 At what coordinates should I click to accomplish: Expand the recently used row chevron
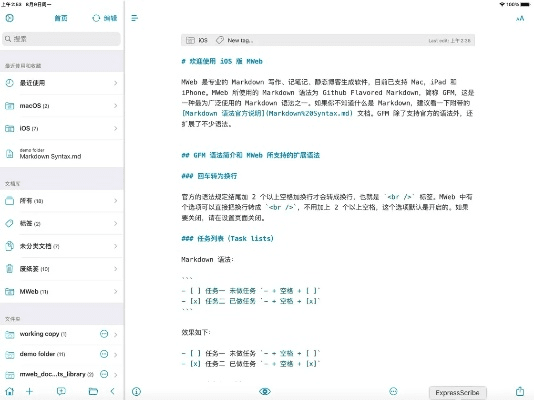click(116, 83)
